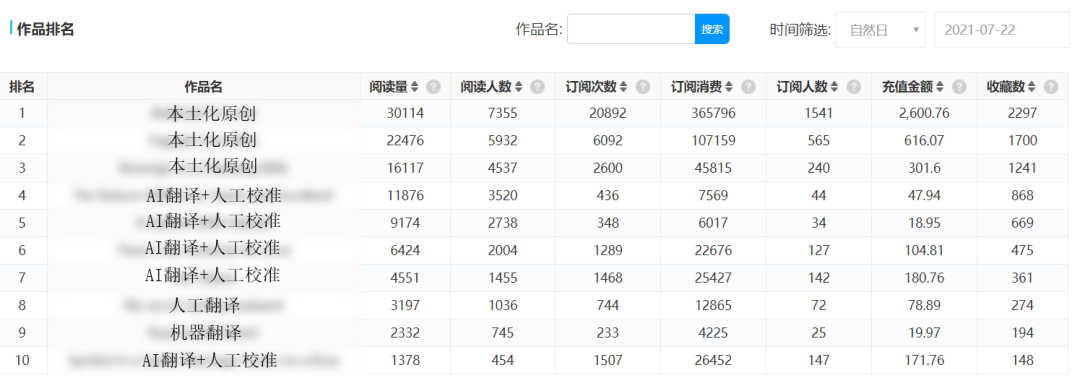Click the 107159 subscription spend cell
Image resolution: width=1080 pixels, height=386 pixels.
(x=713, y=141)
